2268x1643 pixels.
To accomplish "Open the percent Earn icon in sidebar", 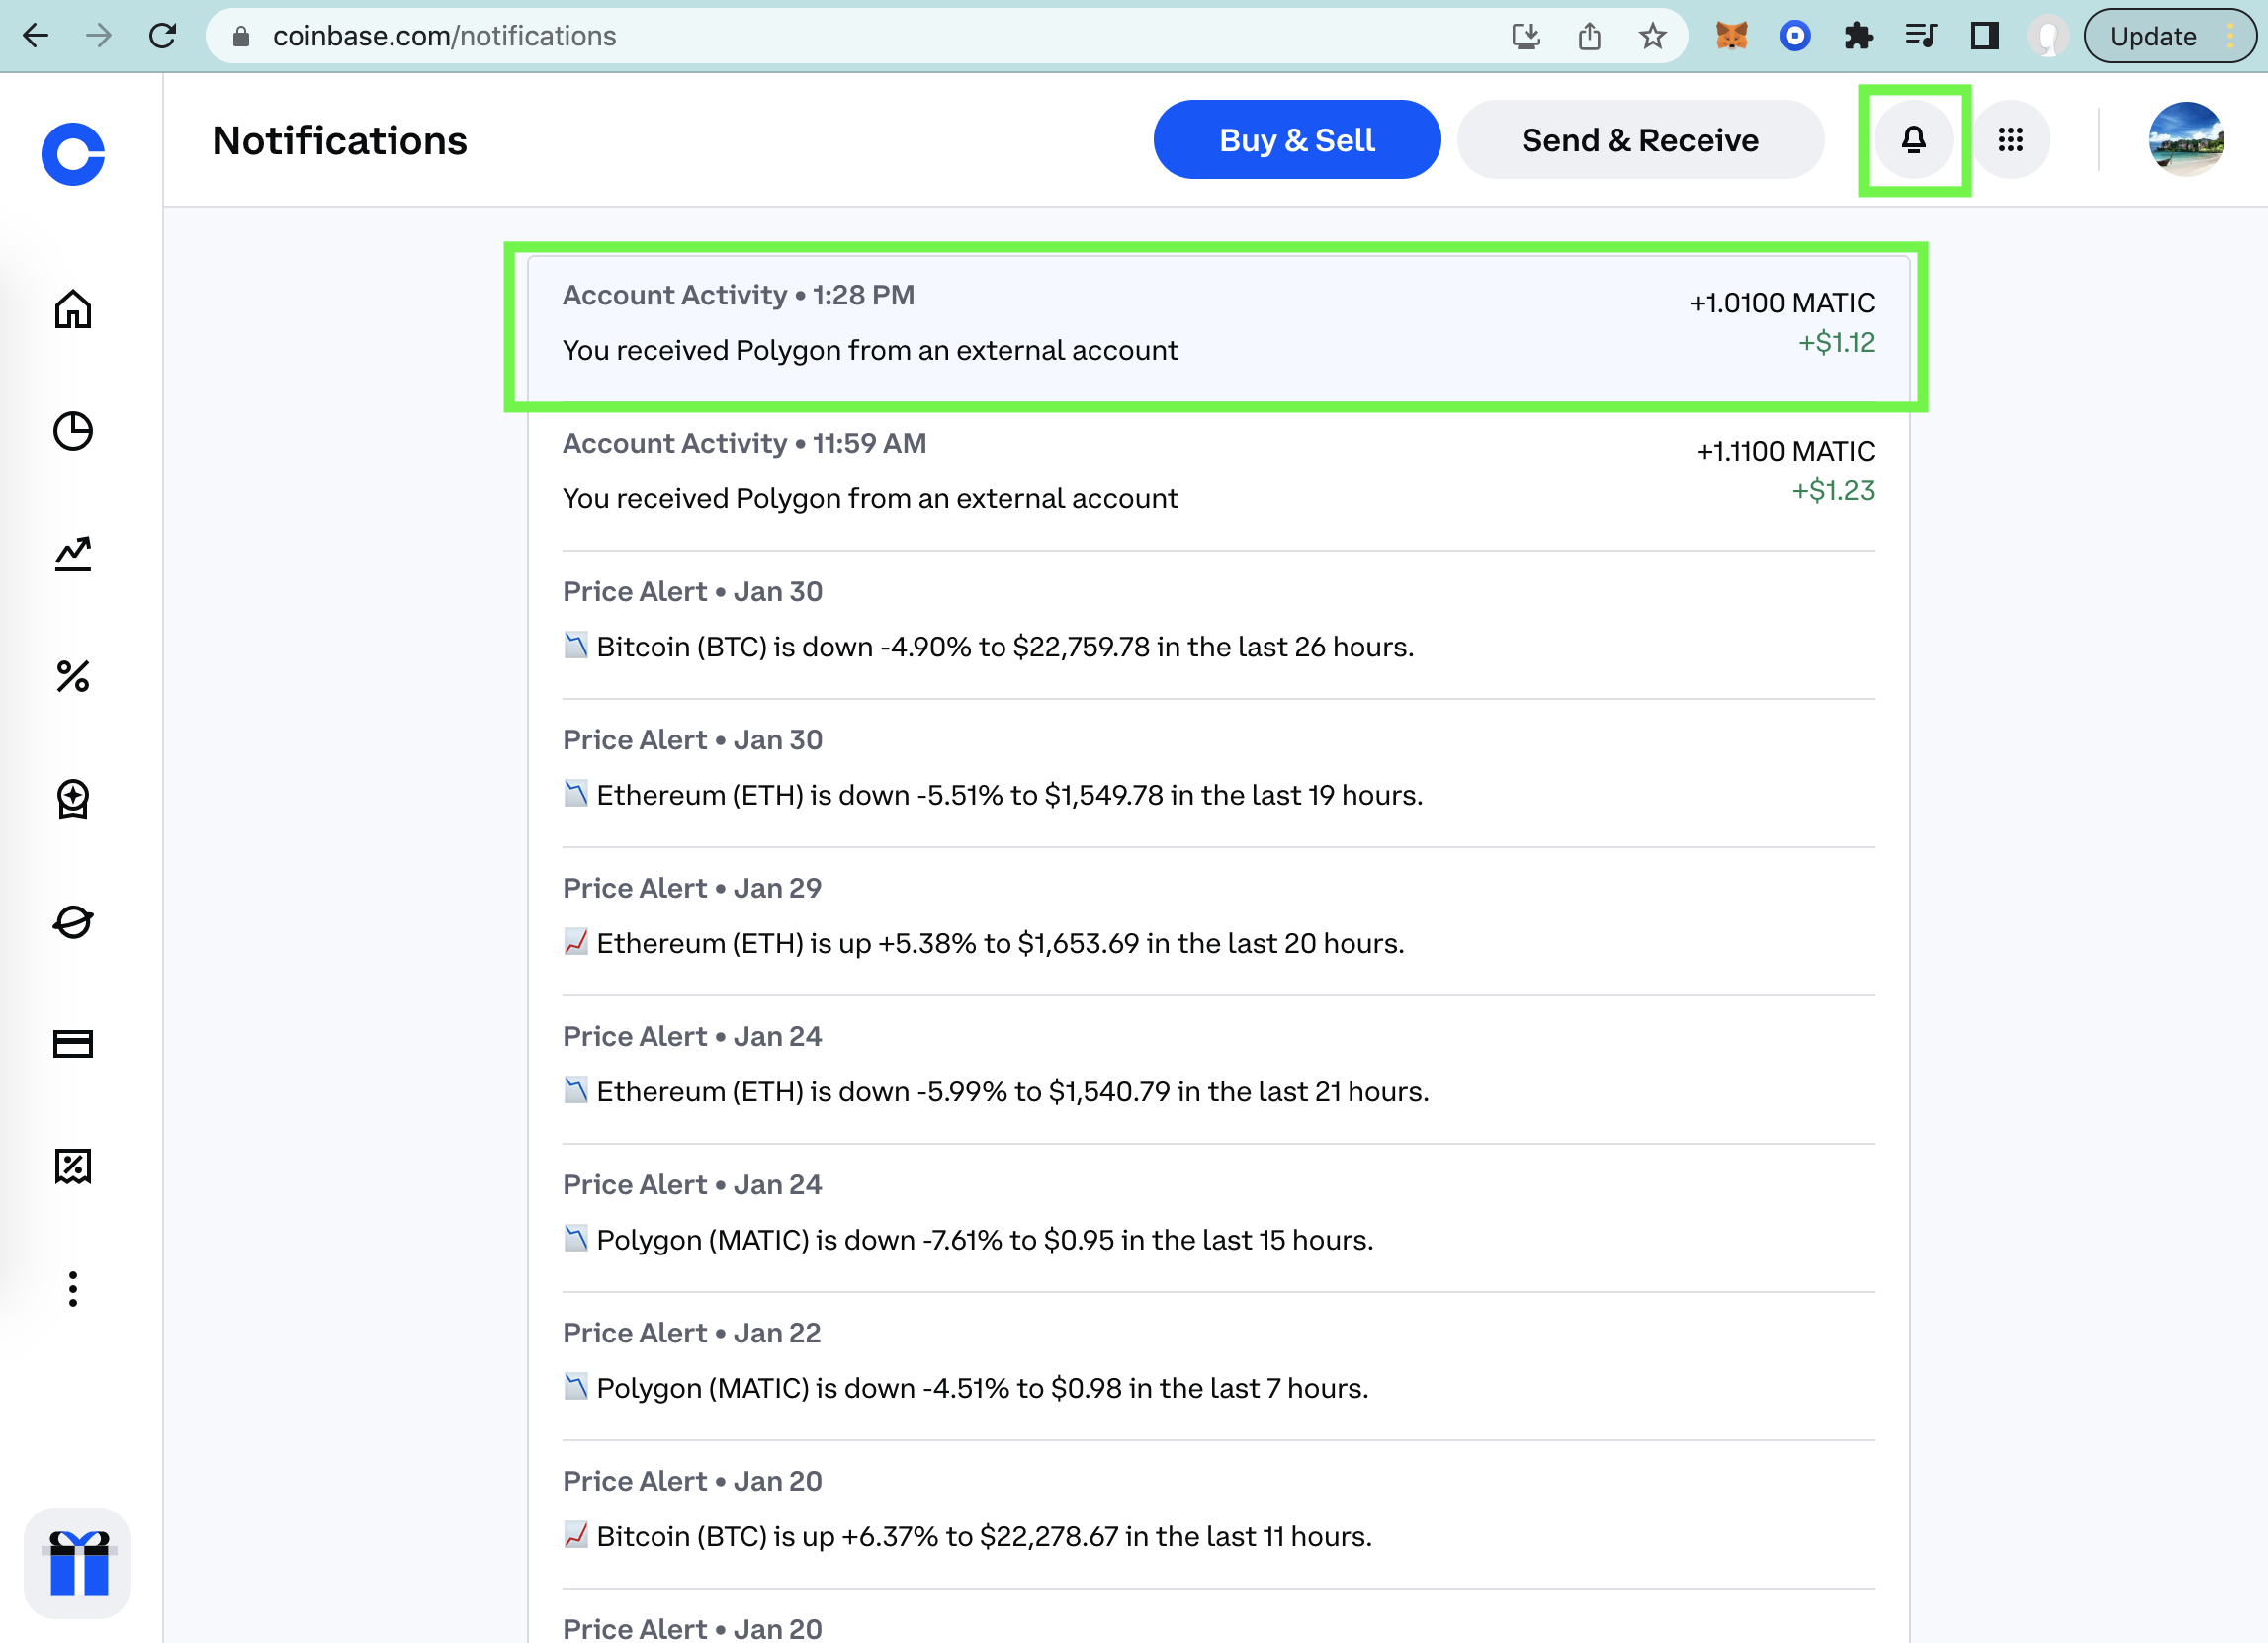I will pos(73,677).
